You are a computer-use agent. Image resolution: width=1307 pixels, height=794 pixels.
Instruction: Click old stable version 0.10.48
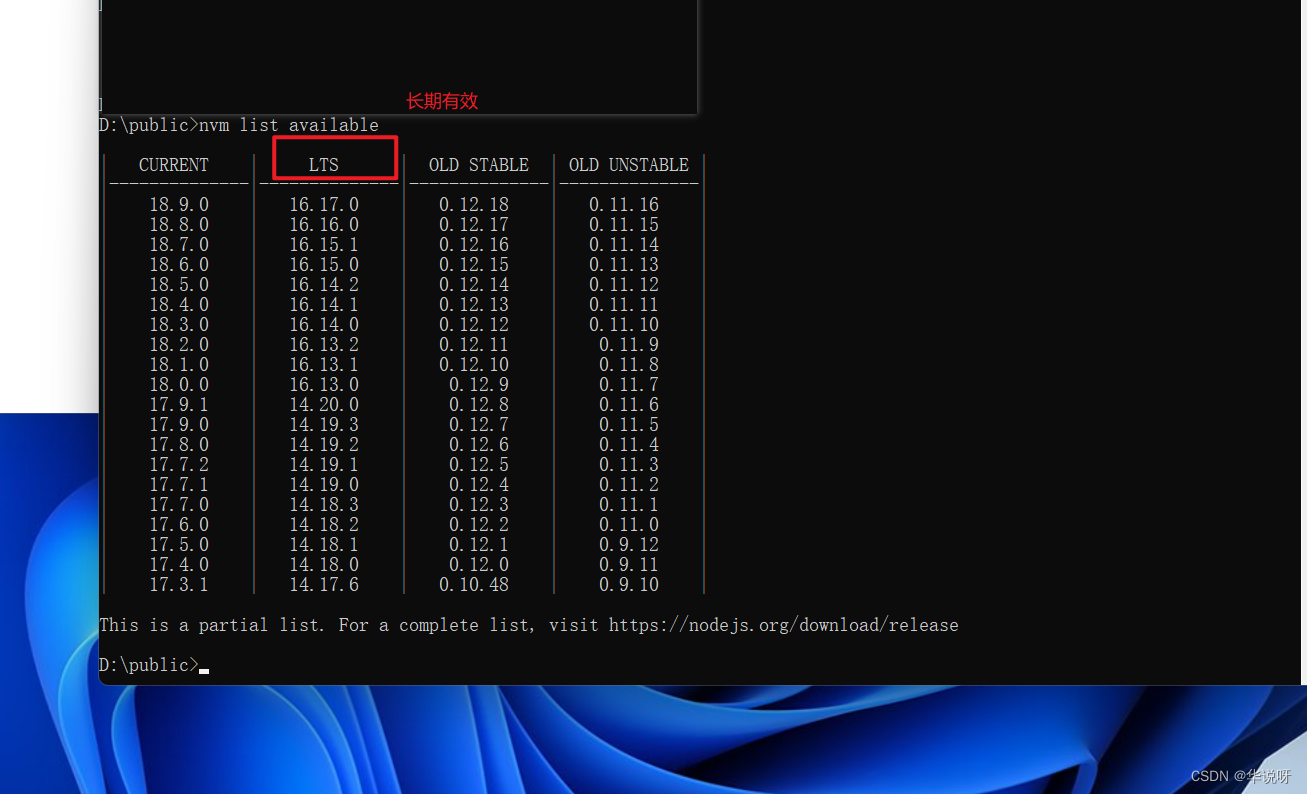(474, 585)
